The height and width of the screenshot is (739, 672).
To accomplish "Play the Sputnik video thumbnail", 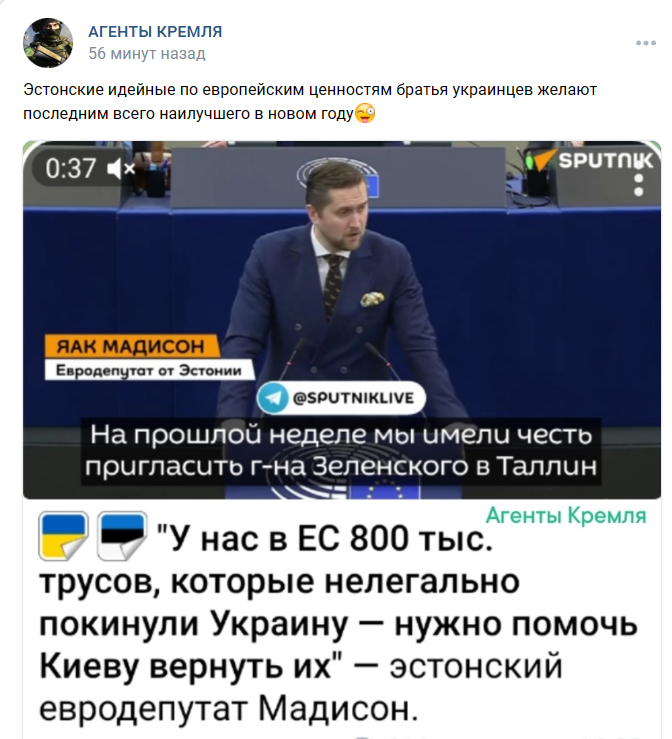I will (x=342, y=320).
